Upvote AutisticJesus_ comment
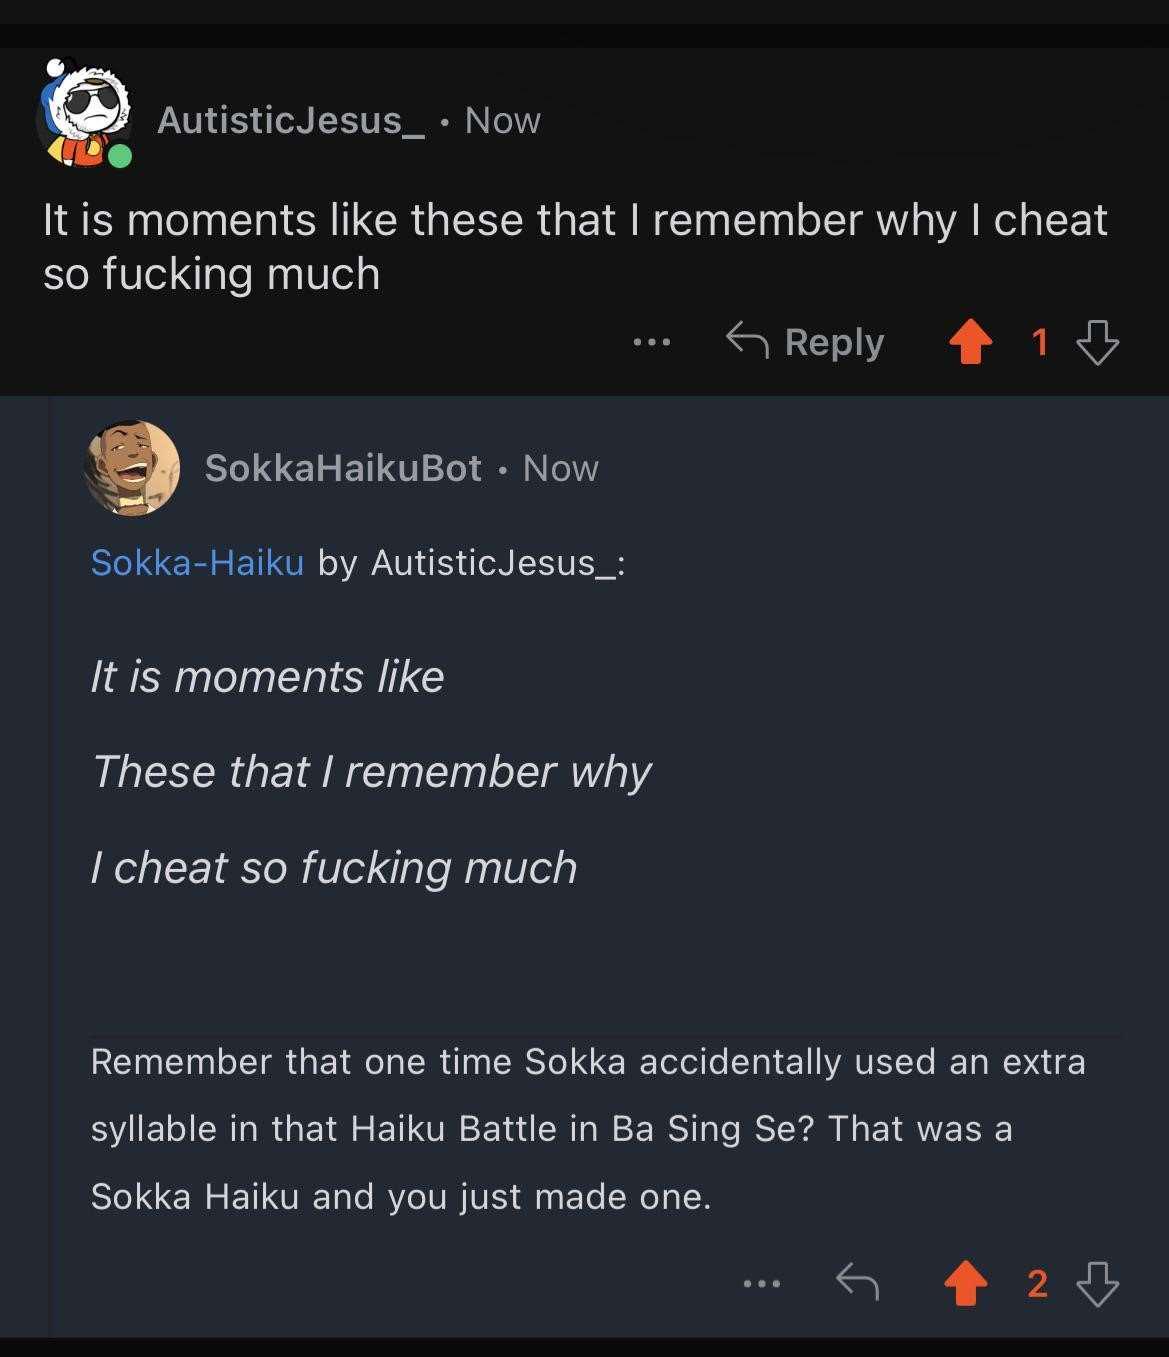 tap(970, 342)
